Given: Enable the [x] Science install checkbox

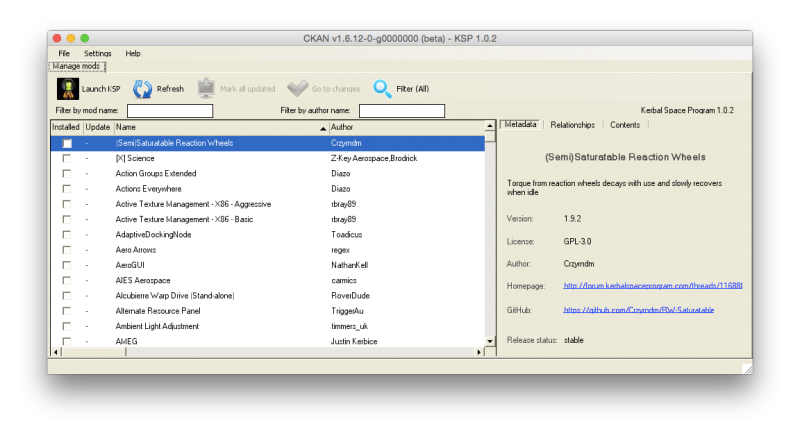Looking at the screenshot, I should (67, 159).
